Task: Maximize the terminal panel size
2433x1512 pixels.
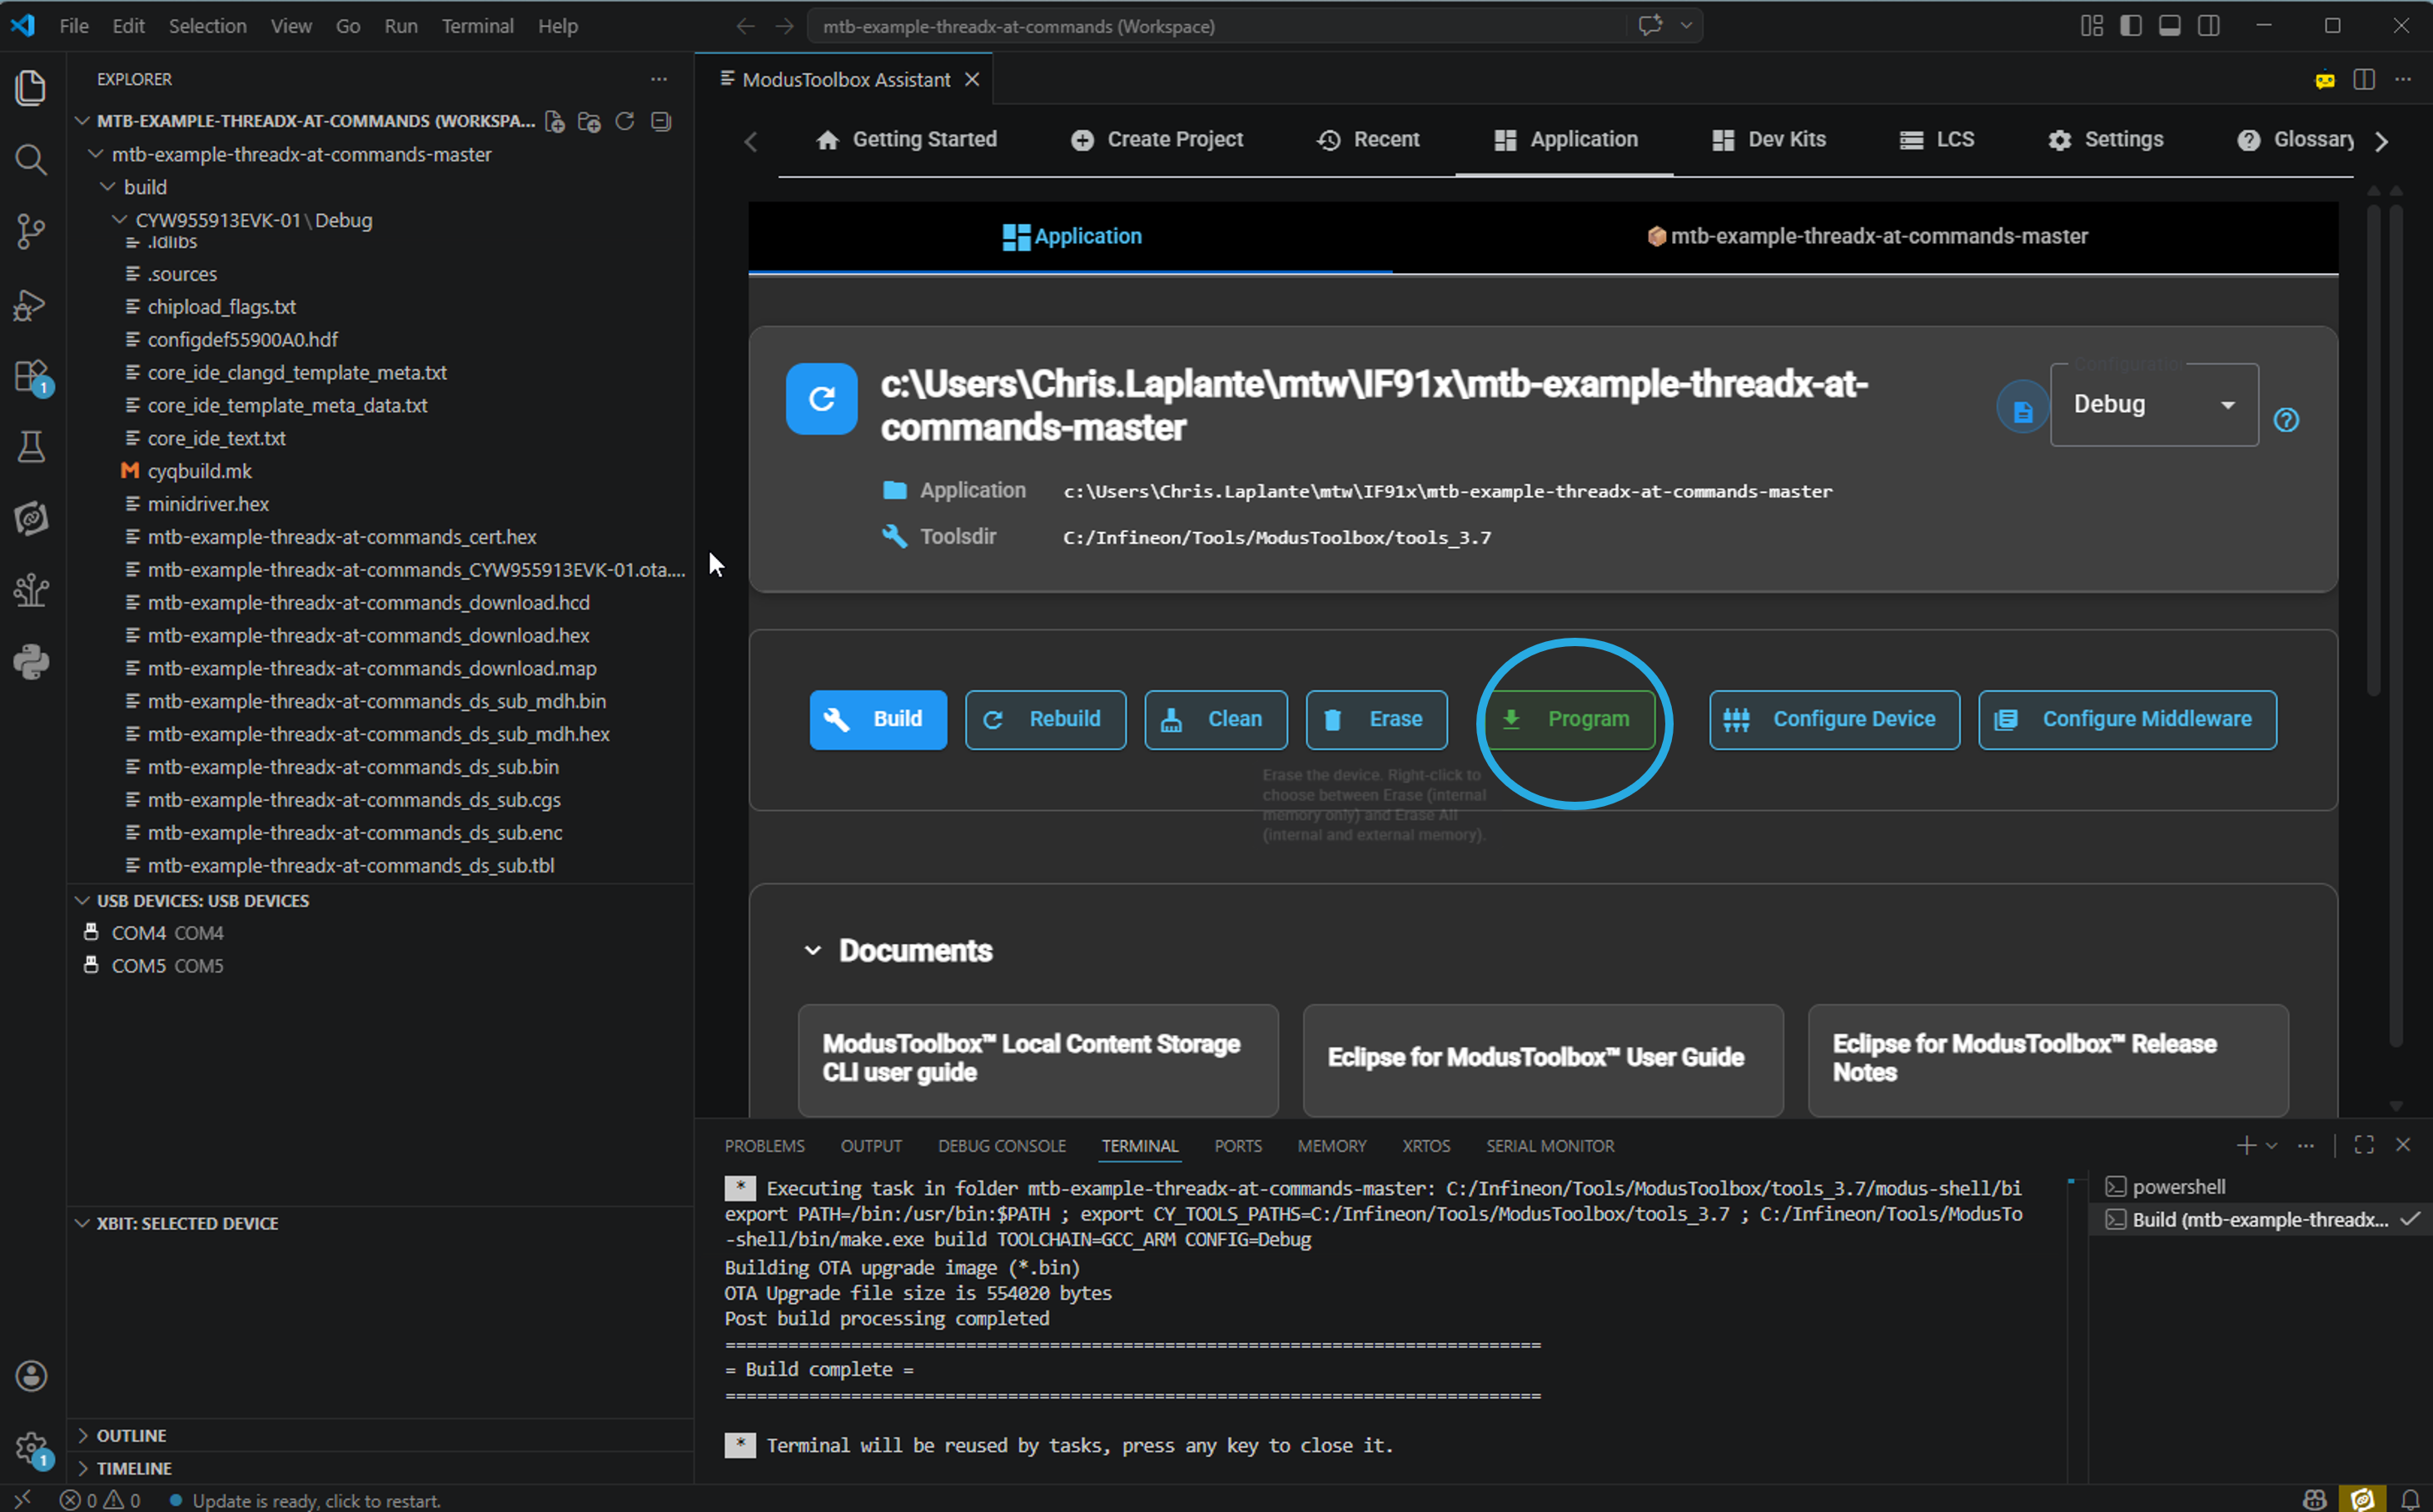Action: coord(2364,1145)
